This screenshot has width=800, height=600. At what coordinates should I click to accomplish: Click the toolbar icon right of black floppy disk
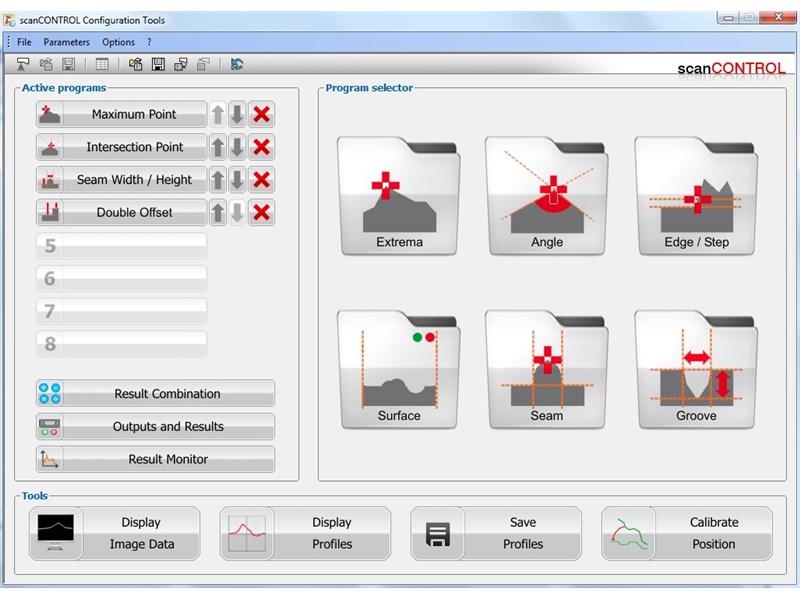pyautogui.click(x=181, y=64)
